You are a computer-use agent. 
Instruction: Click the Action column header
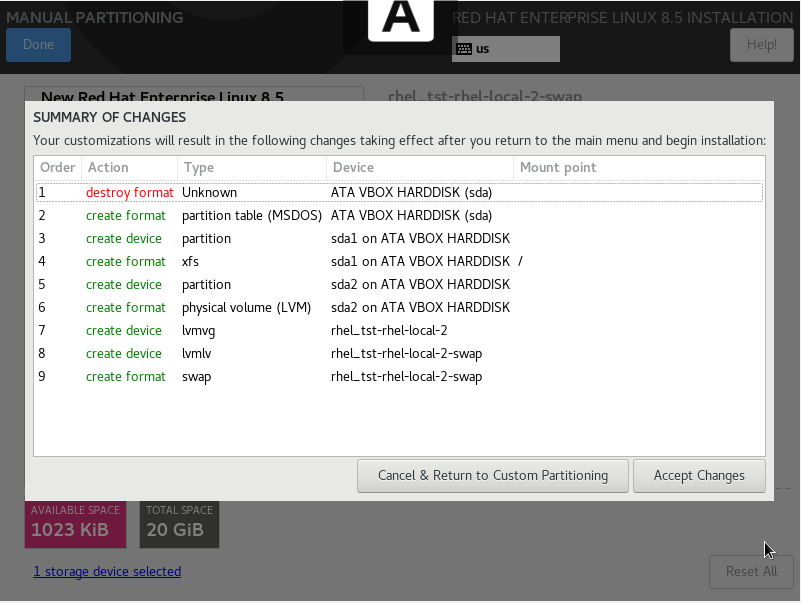pos(129,168)
